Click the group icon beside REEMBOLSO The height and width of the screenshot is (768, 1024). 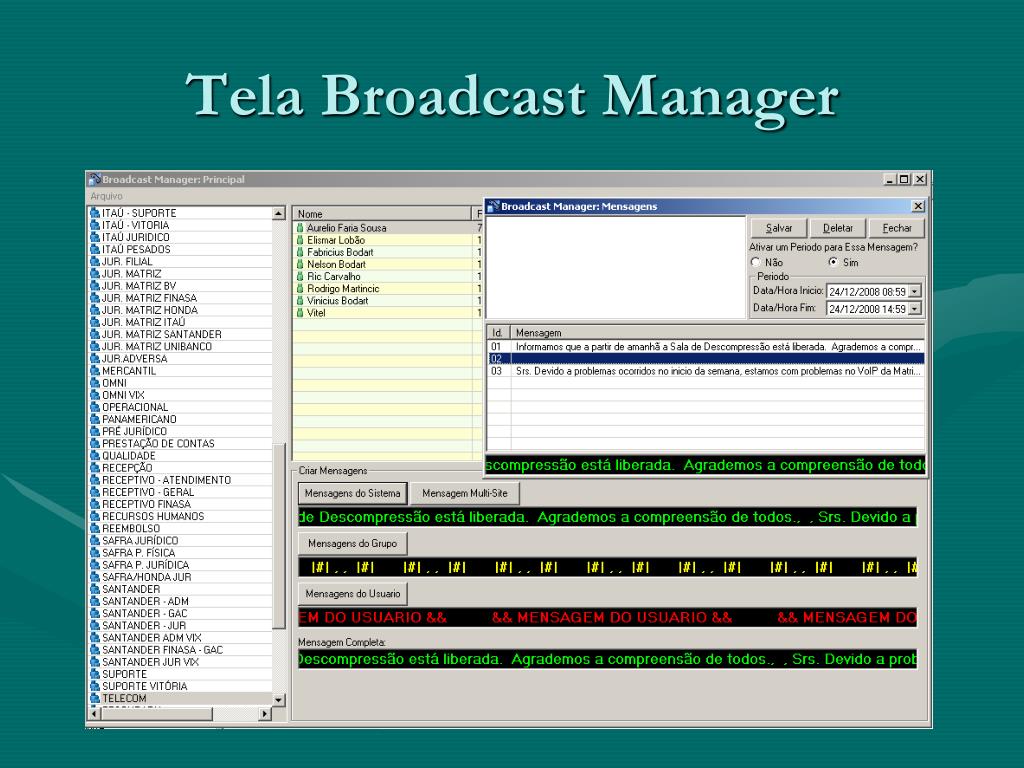(x=95, y=528)
